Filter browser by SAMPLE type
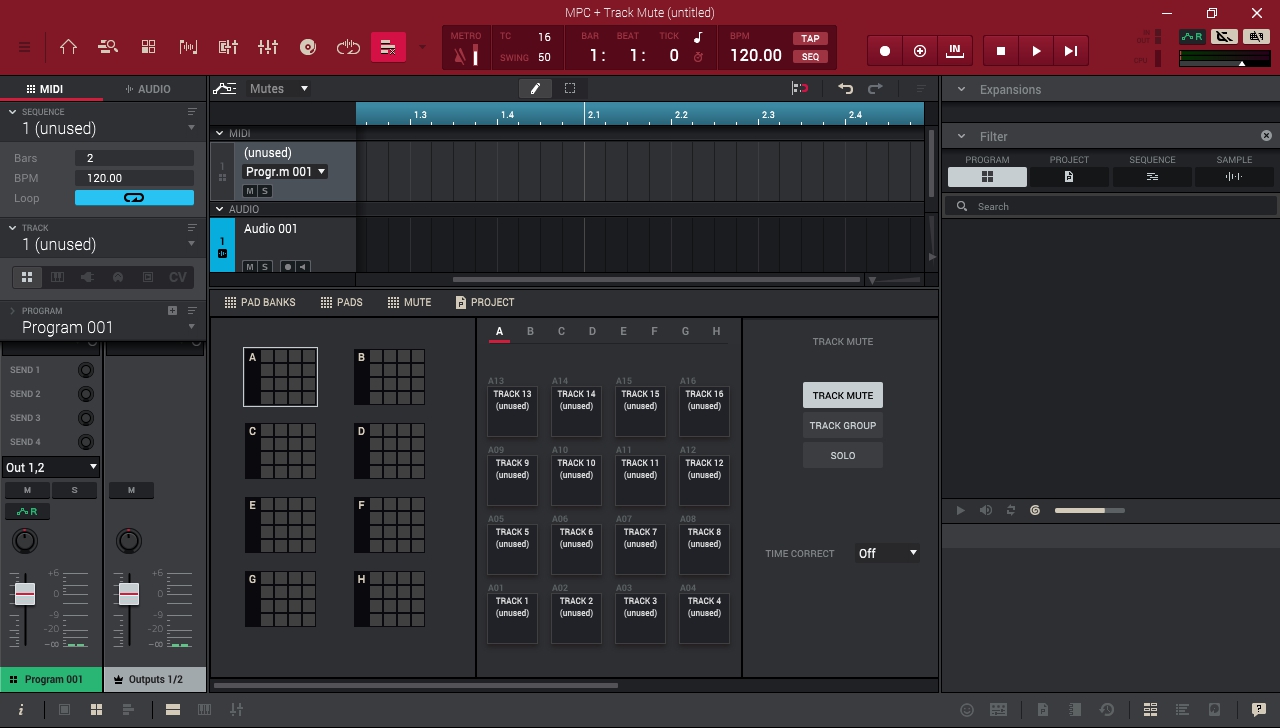This screenshot has height=728, width=1280. coord(1234,177)
